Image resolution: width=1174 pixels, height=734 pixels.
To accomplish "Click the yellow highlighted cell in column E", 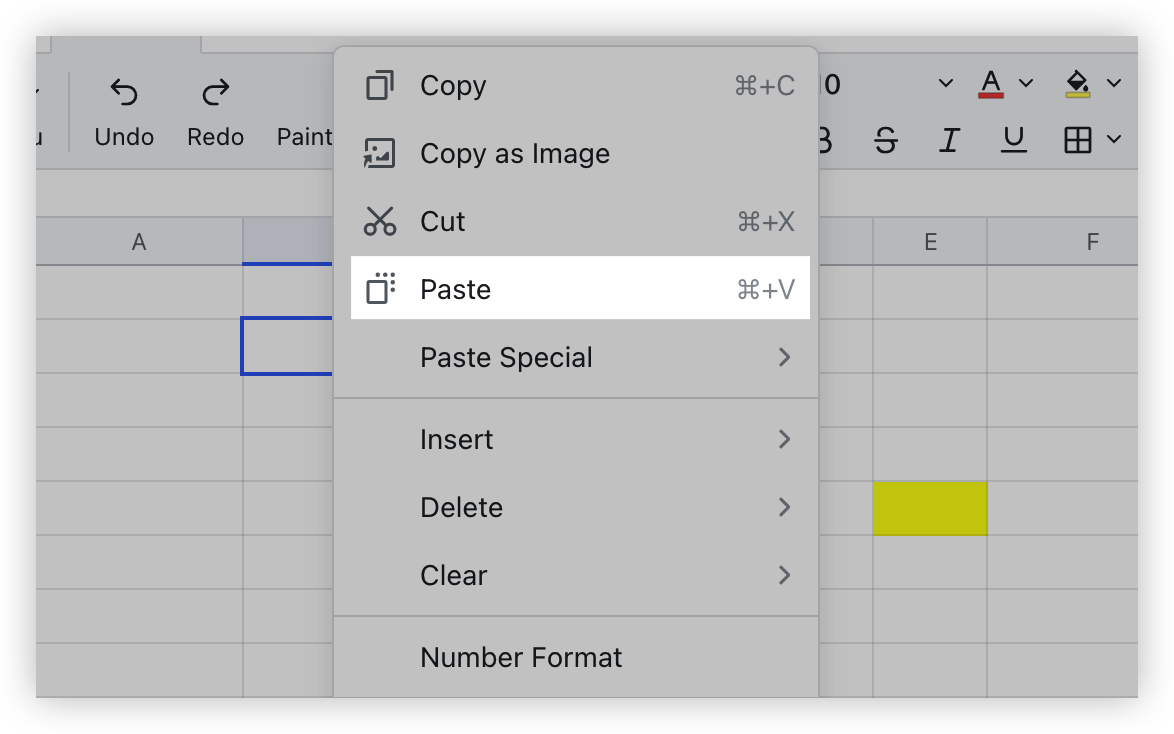I will click(930, 507).
